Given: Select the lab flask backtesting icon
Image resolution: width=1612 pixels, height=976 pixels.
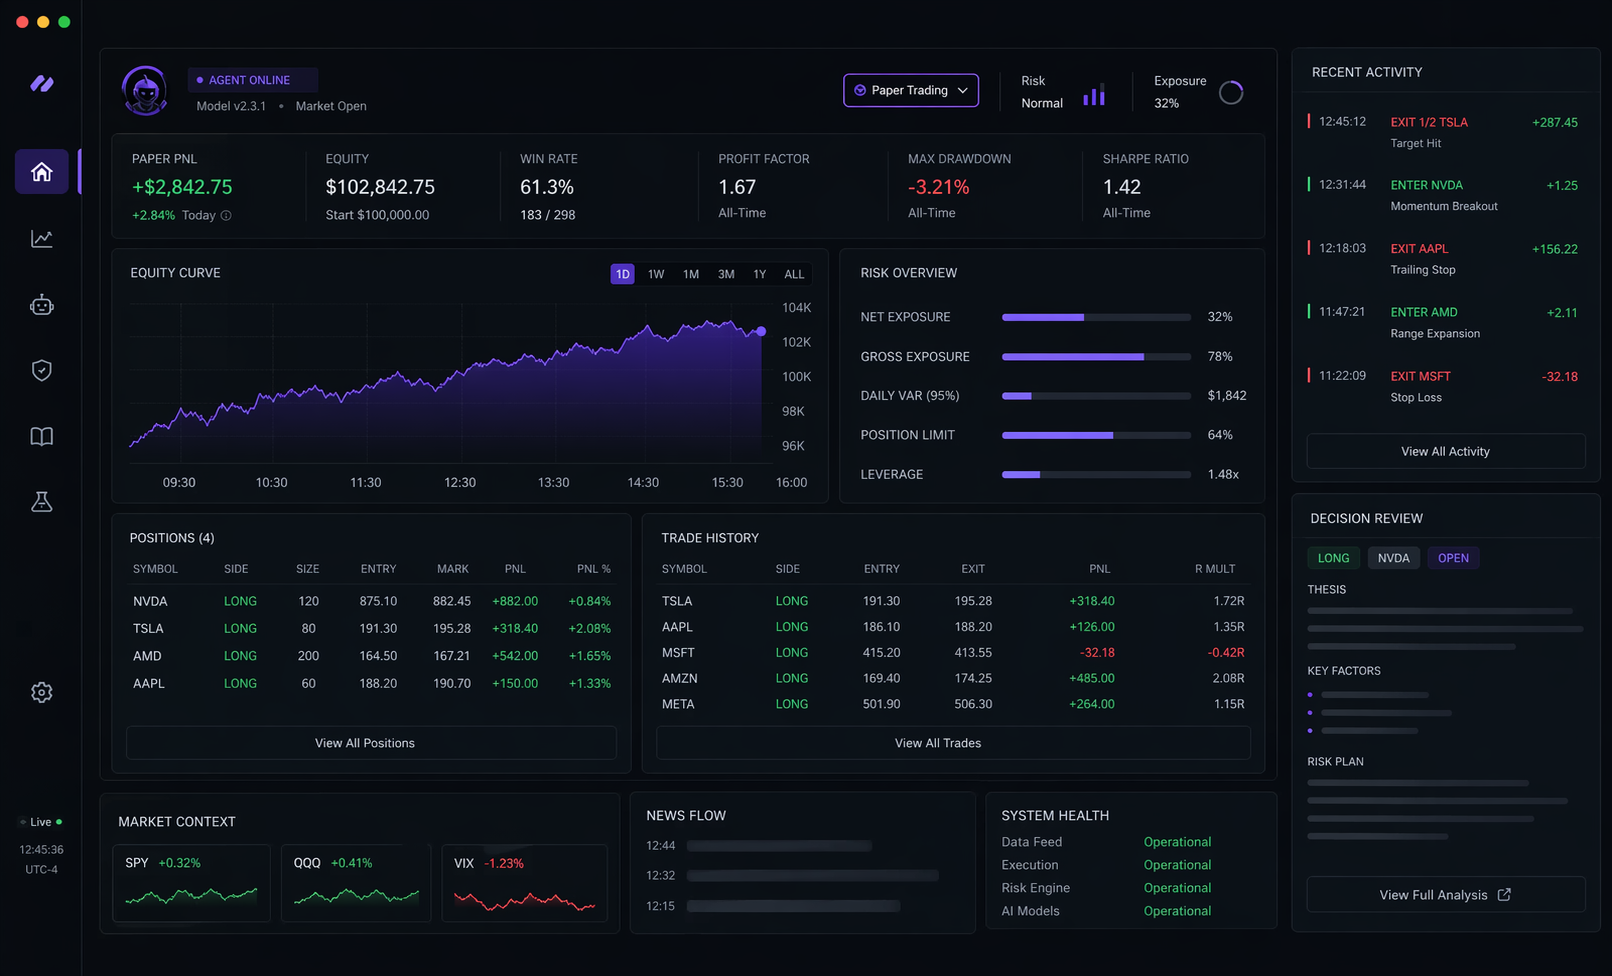Looking at the screenshot, I should [x=41, y=501].
